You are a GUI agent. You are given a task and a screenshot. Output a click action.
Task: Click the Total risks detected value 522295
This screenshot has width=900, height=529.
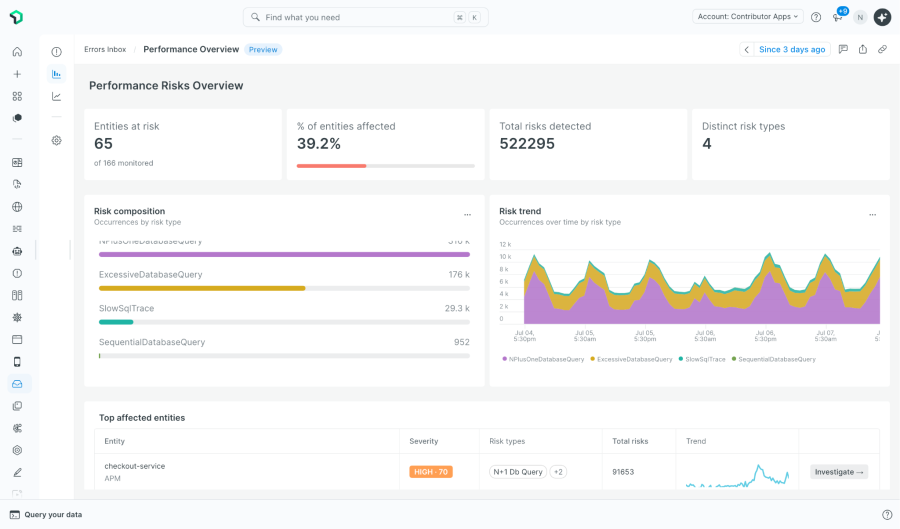[x=527, y=144]
